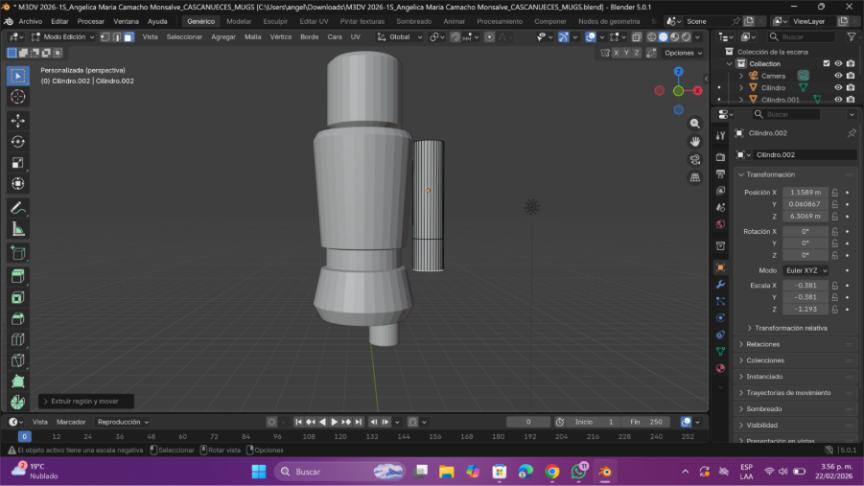This screenshot has height=486, width=864.
Task: Click the viewport zoom magnifier icon
Action: [695, 123]
